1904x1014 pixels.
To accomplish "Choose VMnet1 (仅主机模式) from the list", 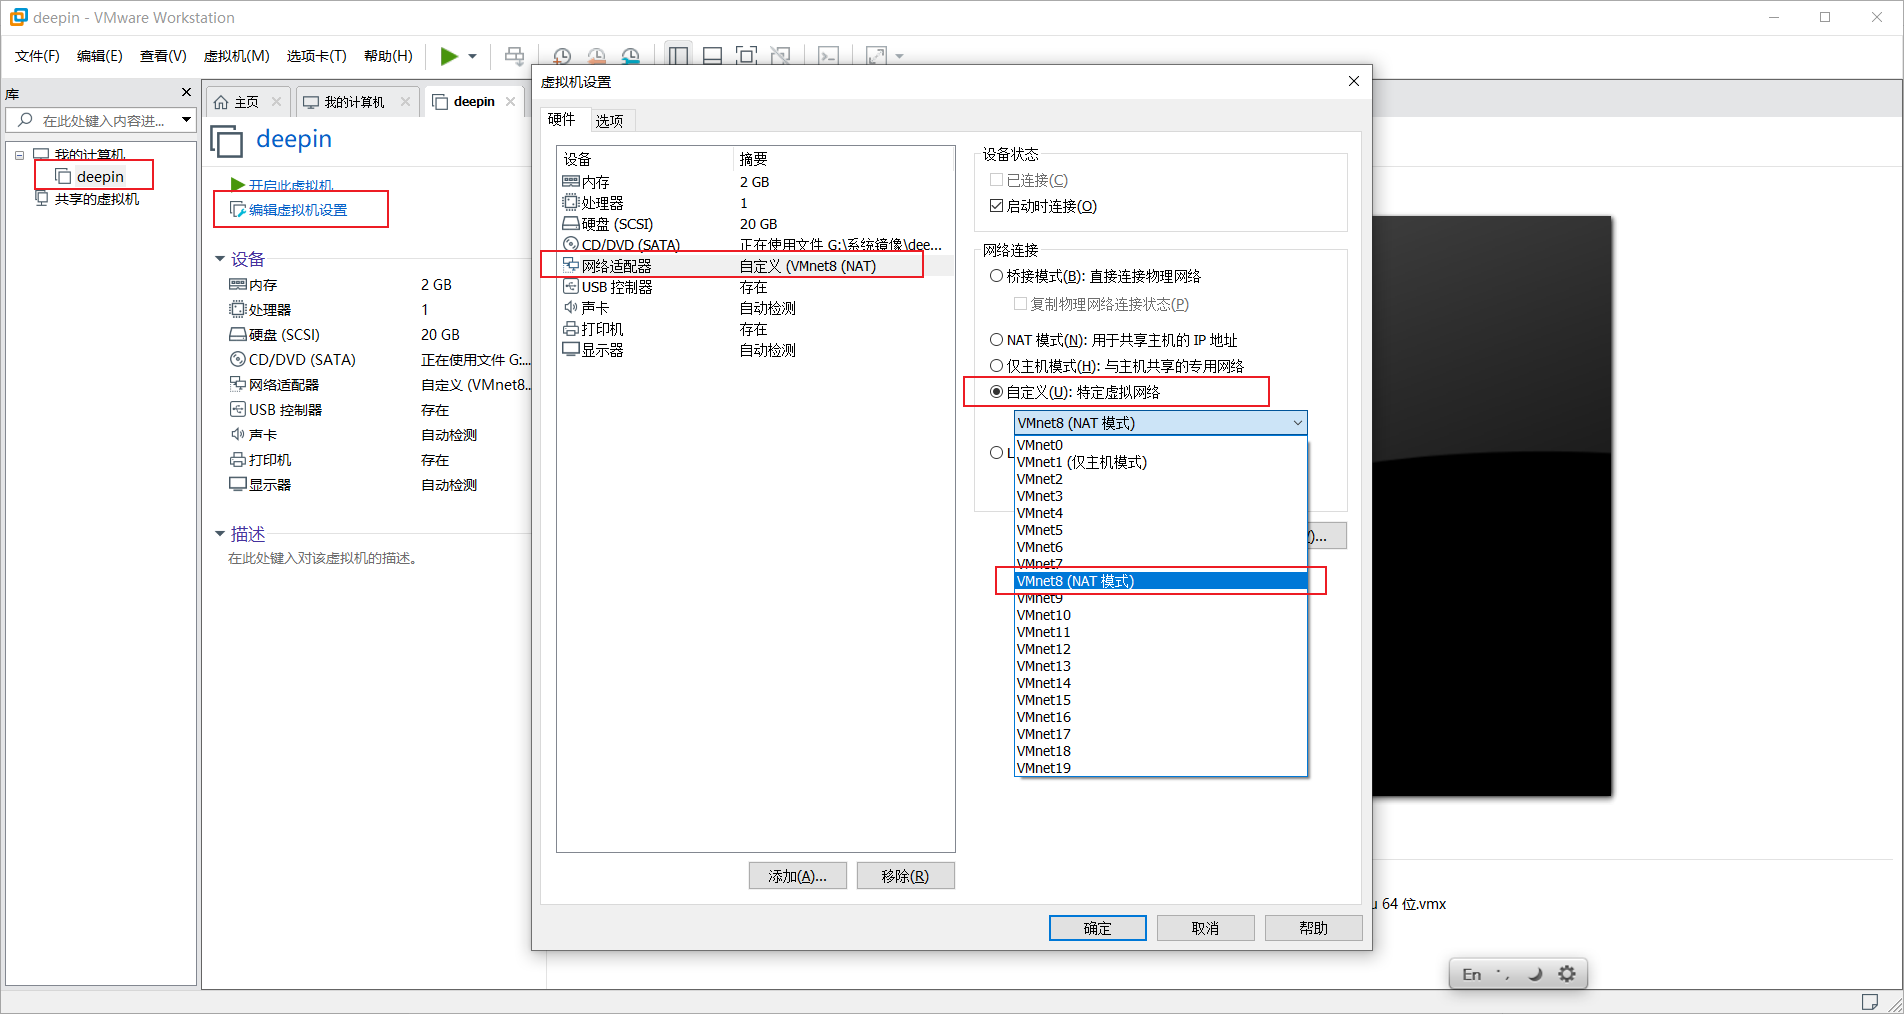I will pyautogui.click(x=1081, y=462).
